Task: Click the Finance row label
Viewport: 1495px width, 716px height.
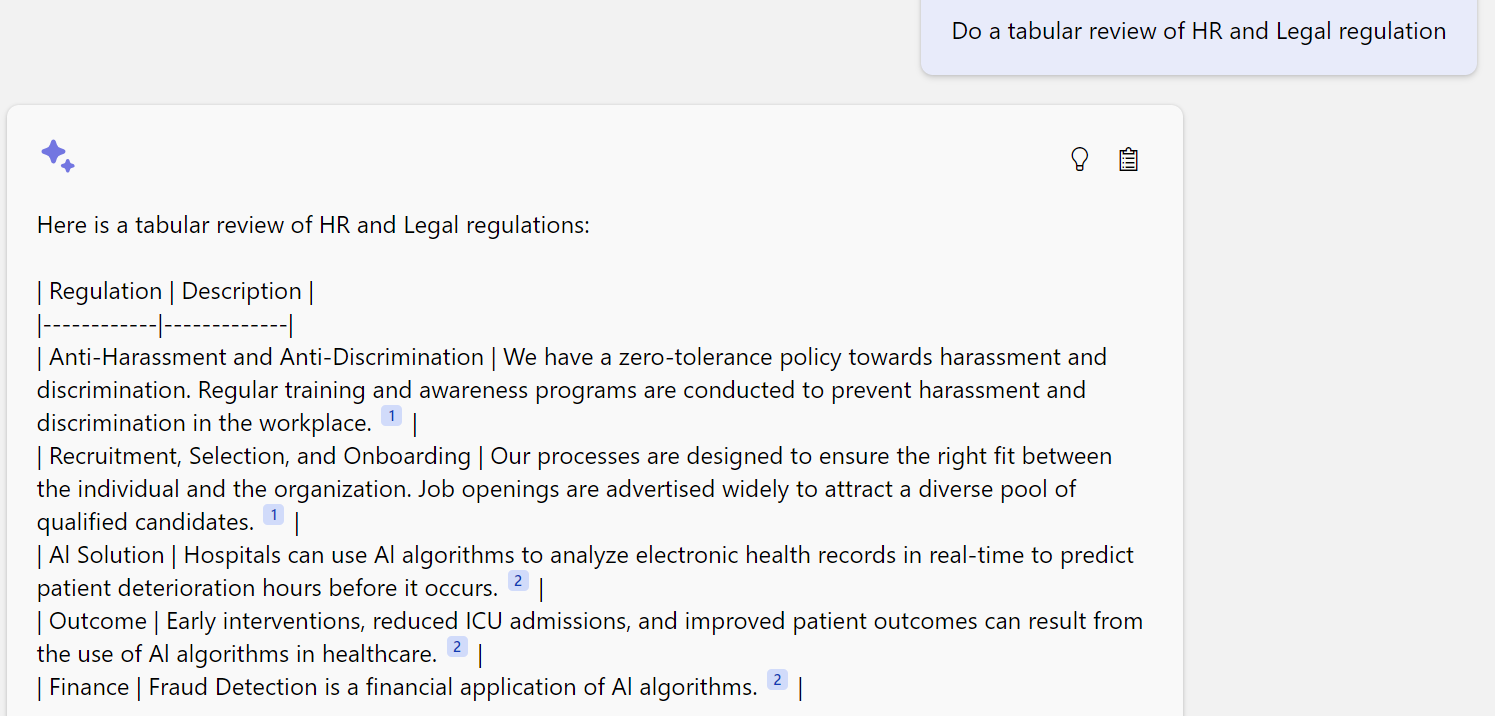Action: (89, 686)
